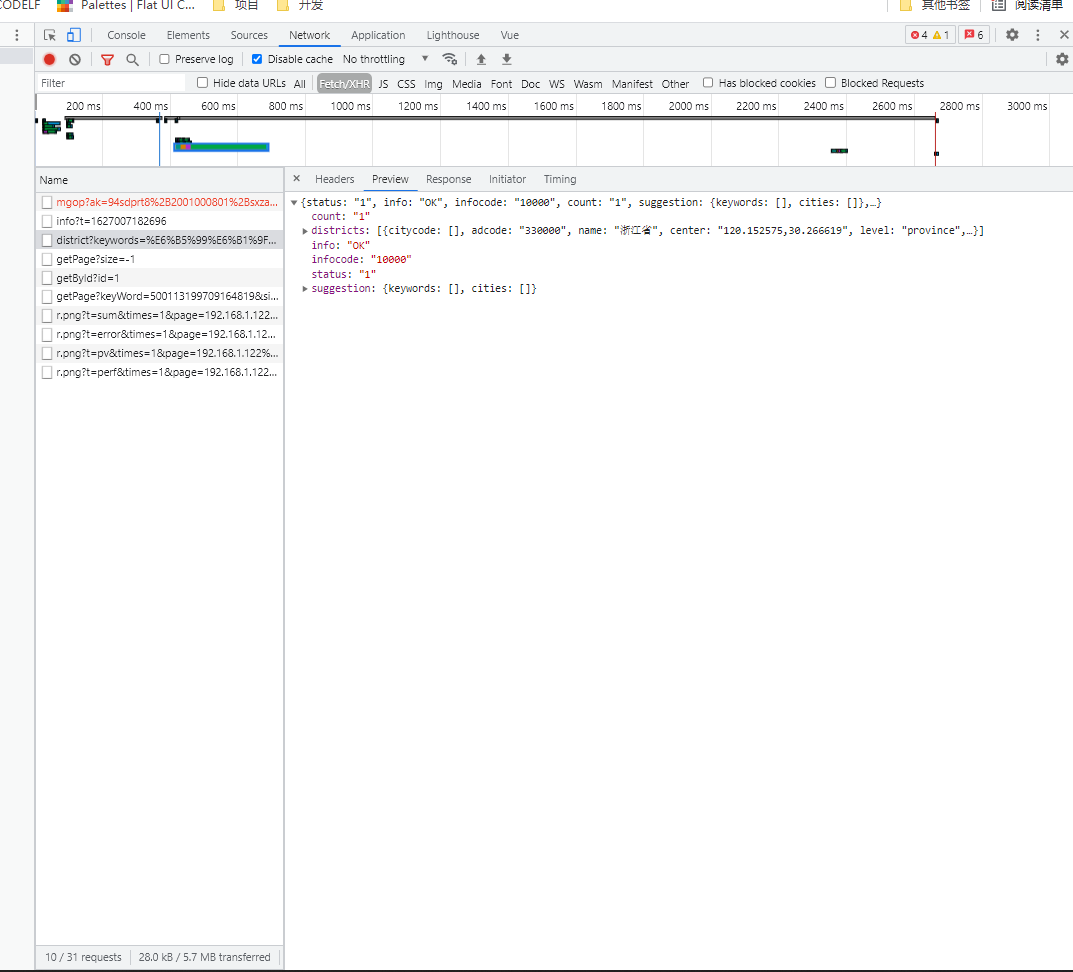Image resolution: width=1073 pixels, height=972 pixels.
Task: Select getById?id=1 request row
Action: click(x=159, y=278)
